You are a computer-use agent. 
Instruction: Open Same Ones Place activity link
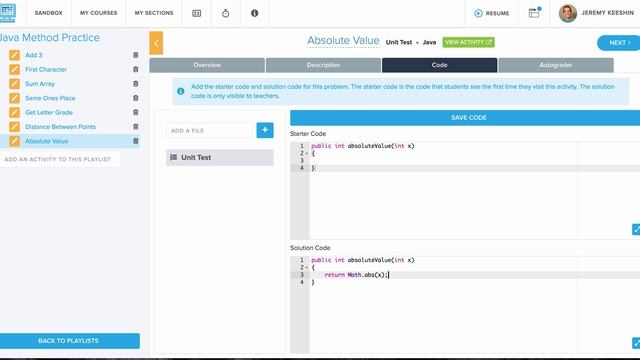coord(50,98)
